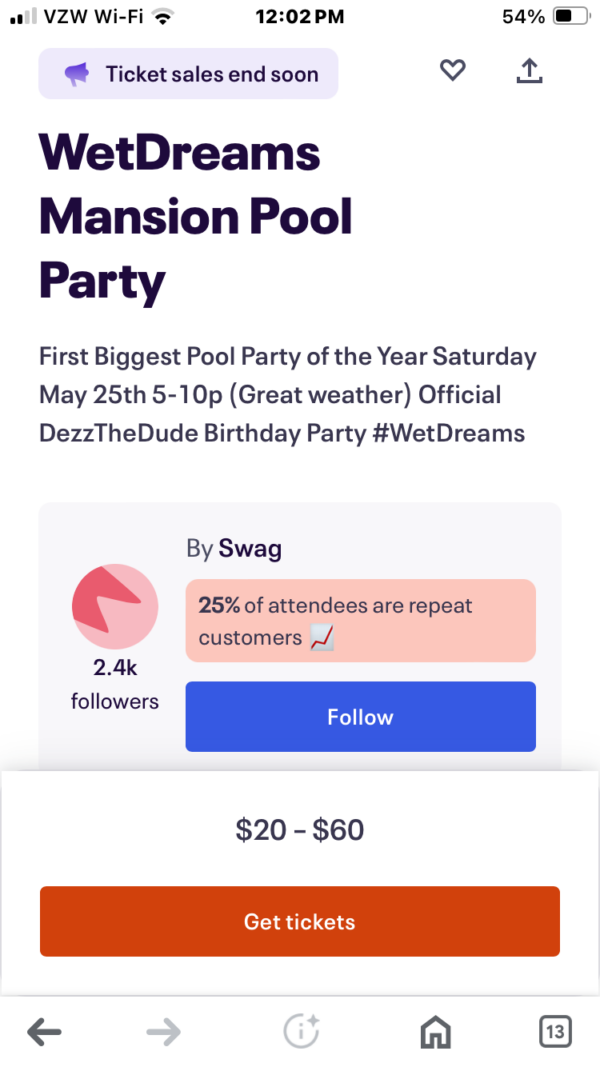
Task: Tap the heart icon to save event
Action: (x=453, y=71)
